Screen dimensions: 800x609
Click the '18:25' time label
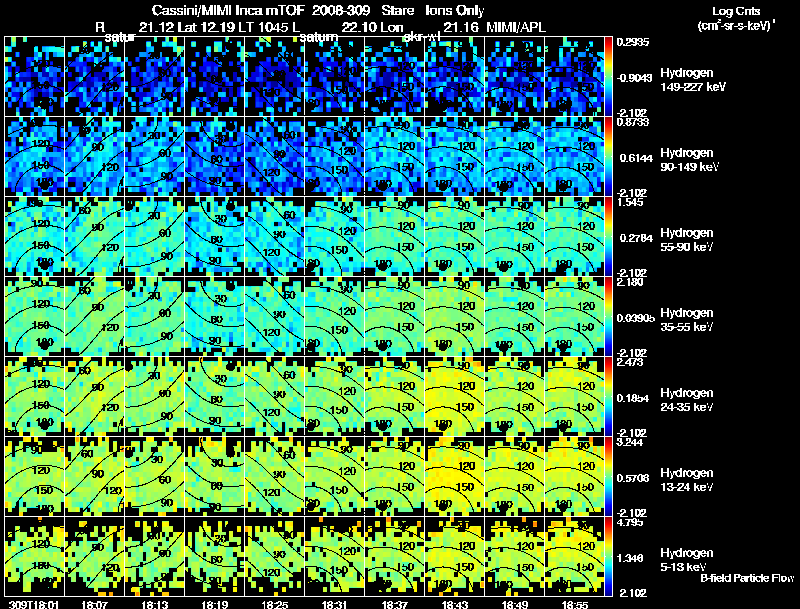point(275,605)
